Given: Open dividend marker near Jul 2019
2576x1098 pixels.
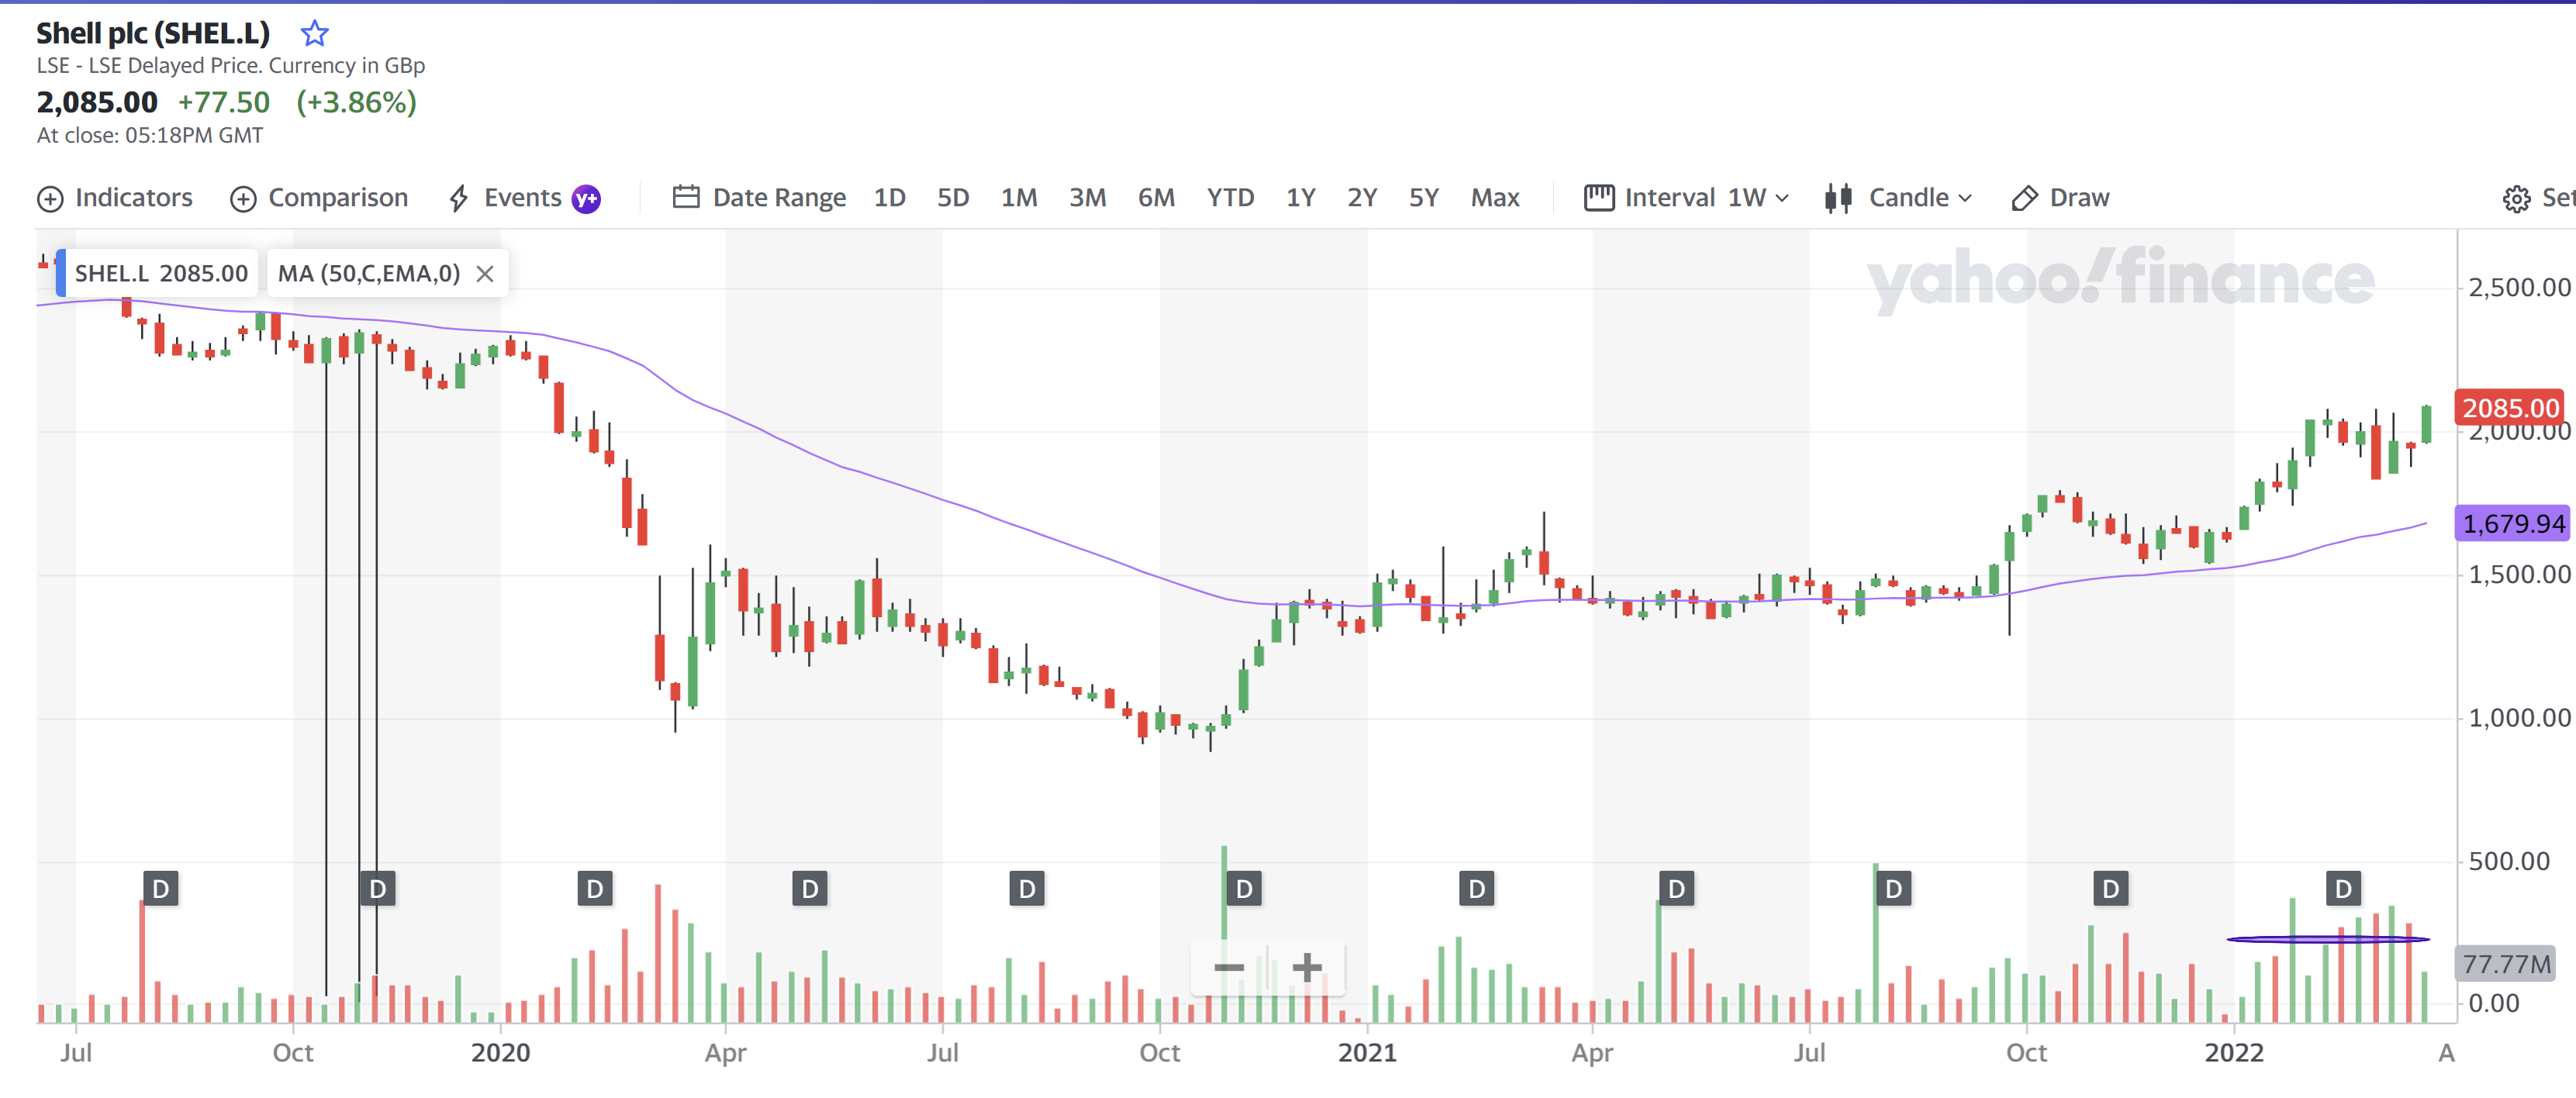Looking at the screenshot, I should [161, 889].
